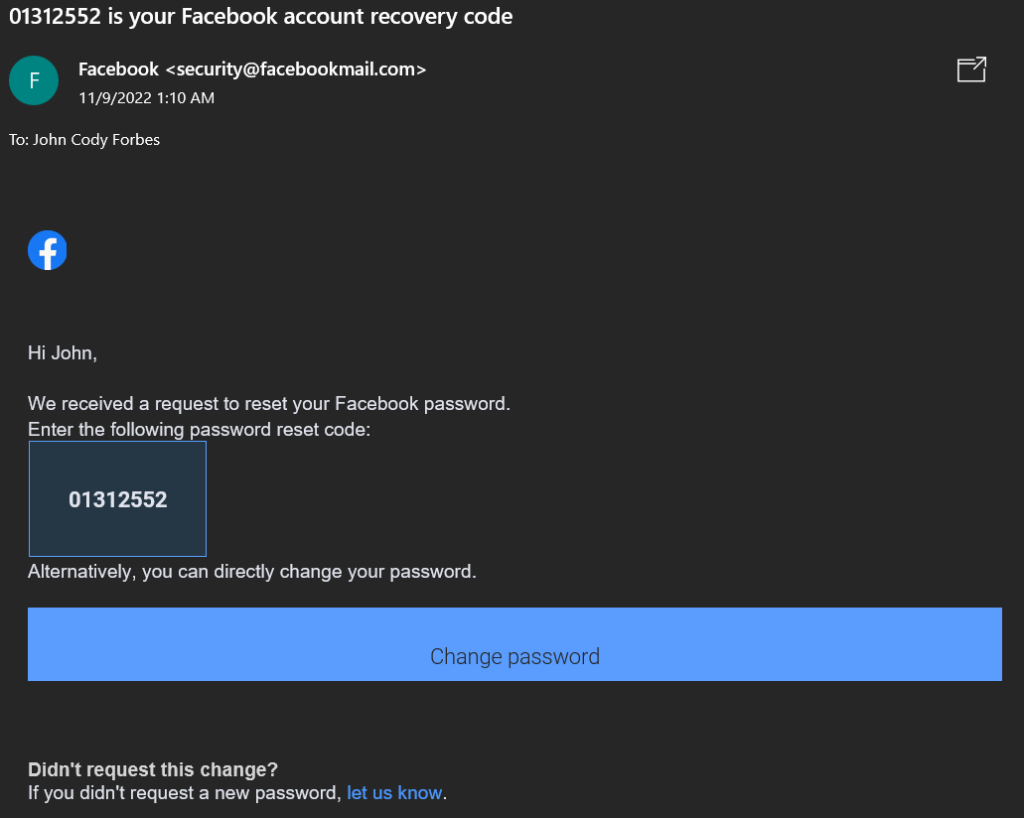The width and height of the screenshot is (1024, 818).
Task: Open the message in a new window
Action: click(971, 69)
